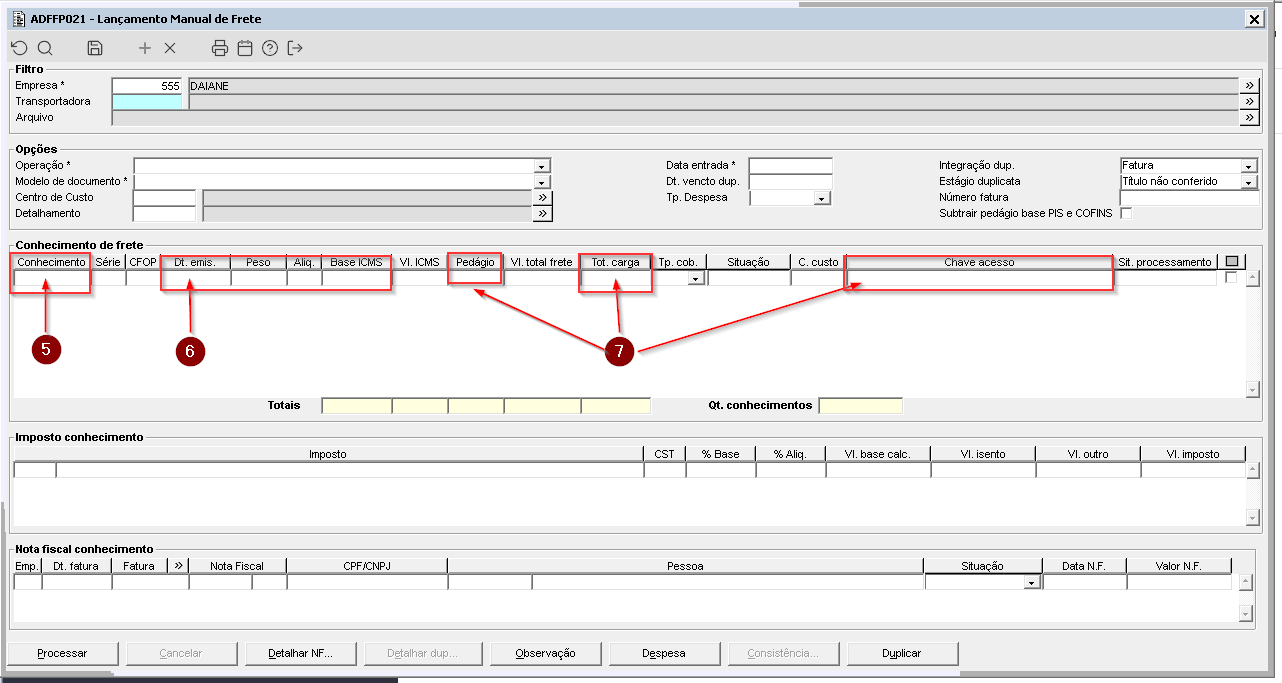Open lookup arrows for Detalhamento field

coord(542,214)
